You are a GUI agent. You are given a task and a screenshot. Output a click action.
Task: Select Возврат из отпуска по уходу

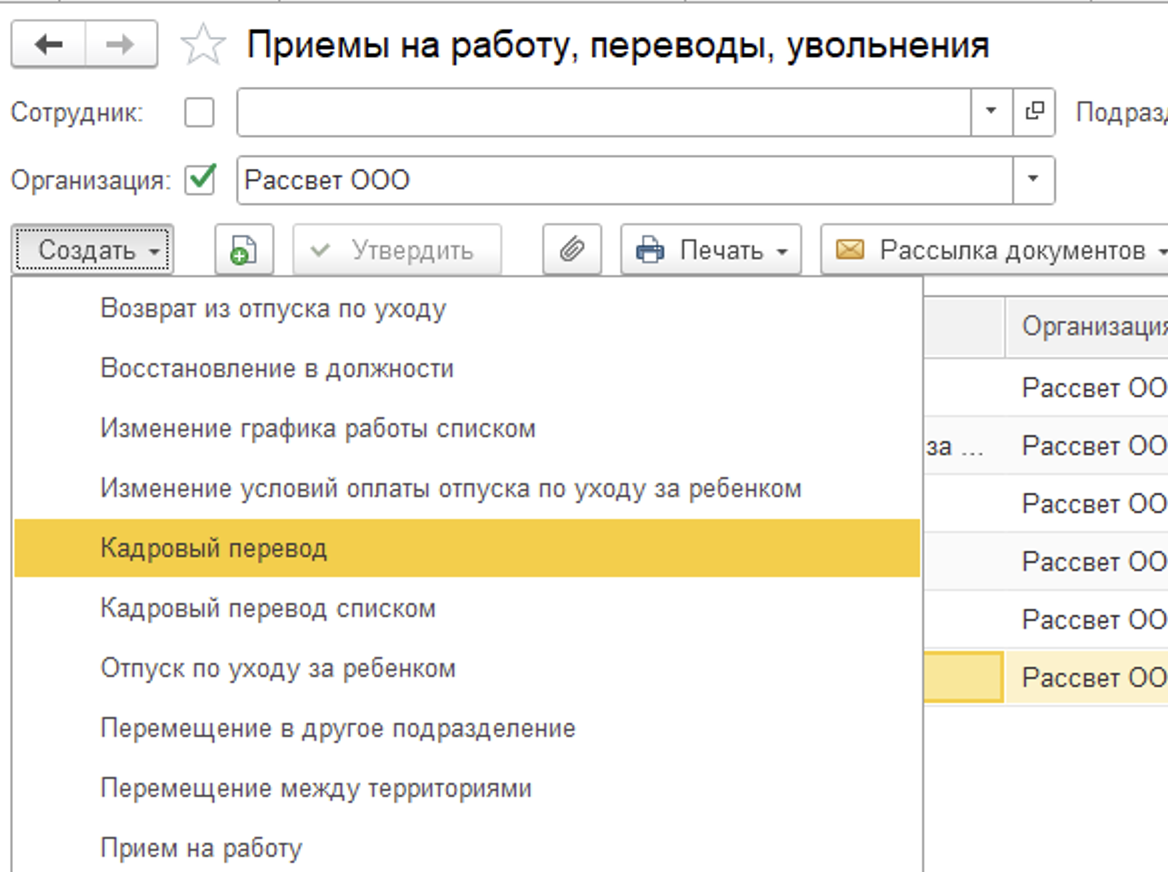[x=468, y=308]
